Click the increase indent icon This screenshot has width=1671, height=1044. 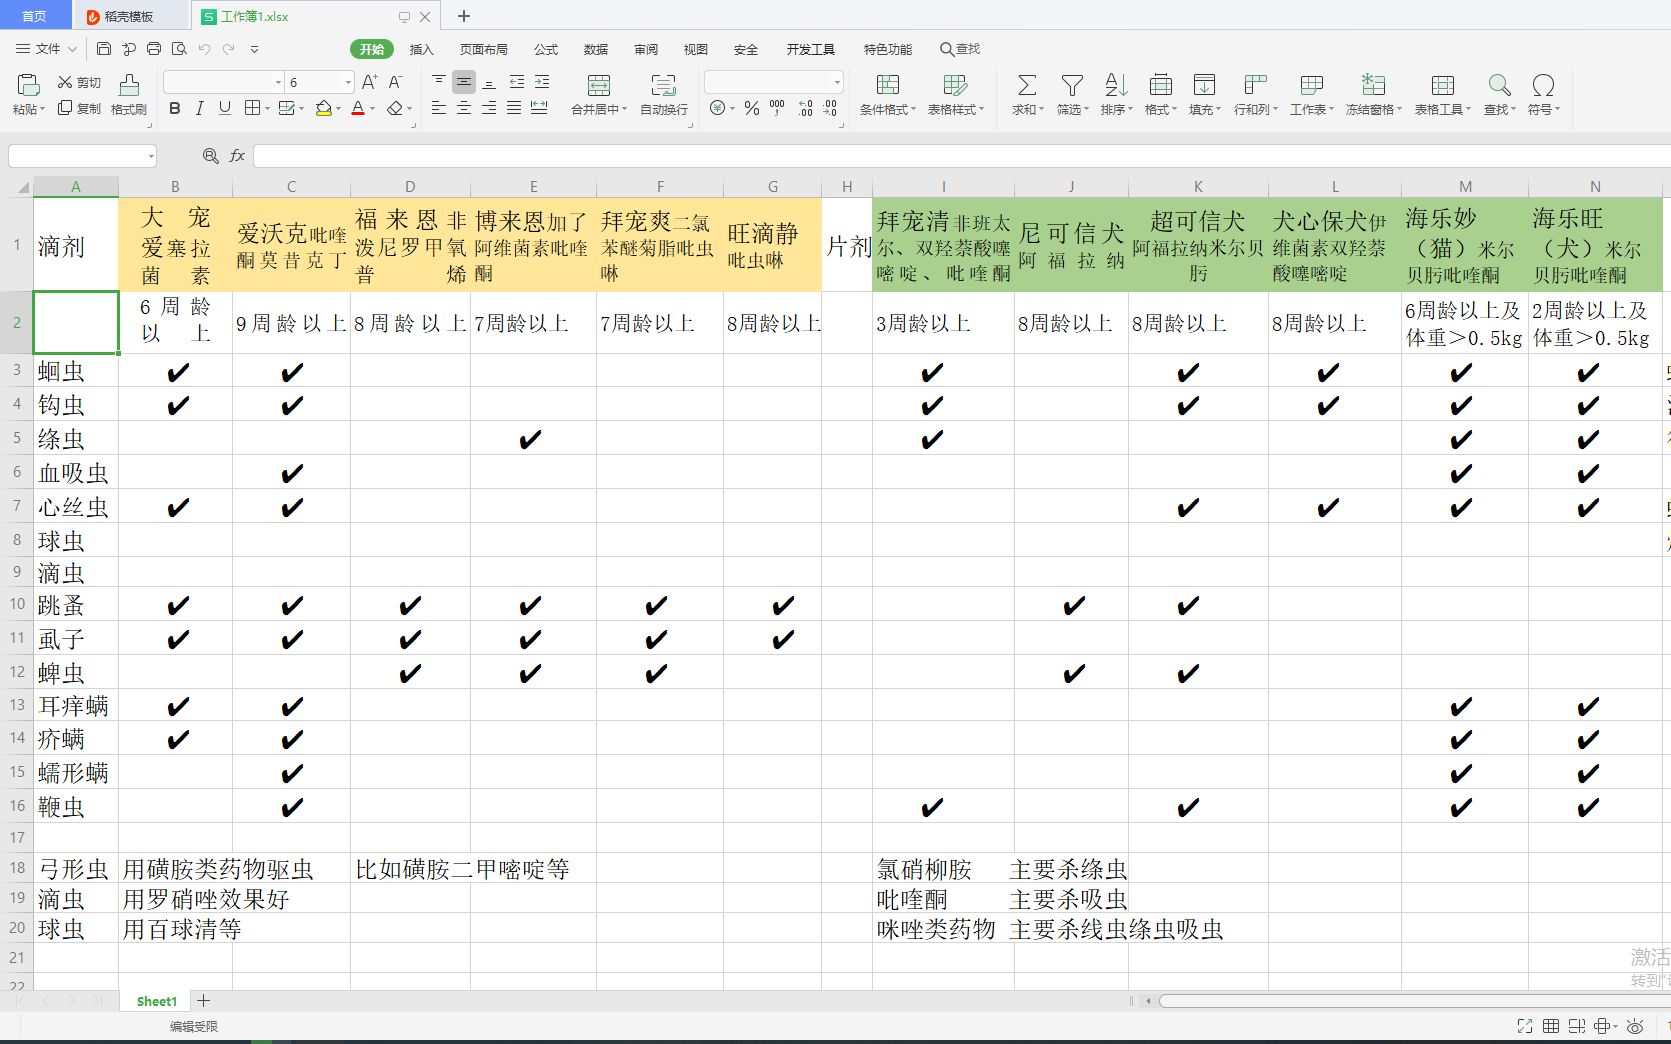542,81
